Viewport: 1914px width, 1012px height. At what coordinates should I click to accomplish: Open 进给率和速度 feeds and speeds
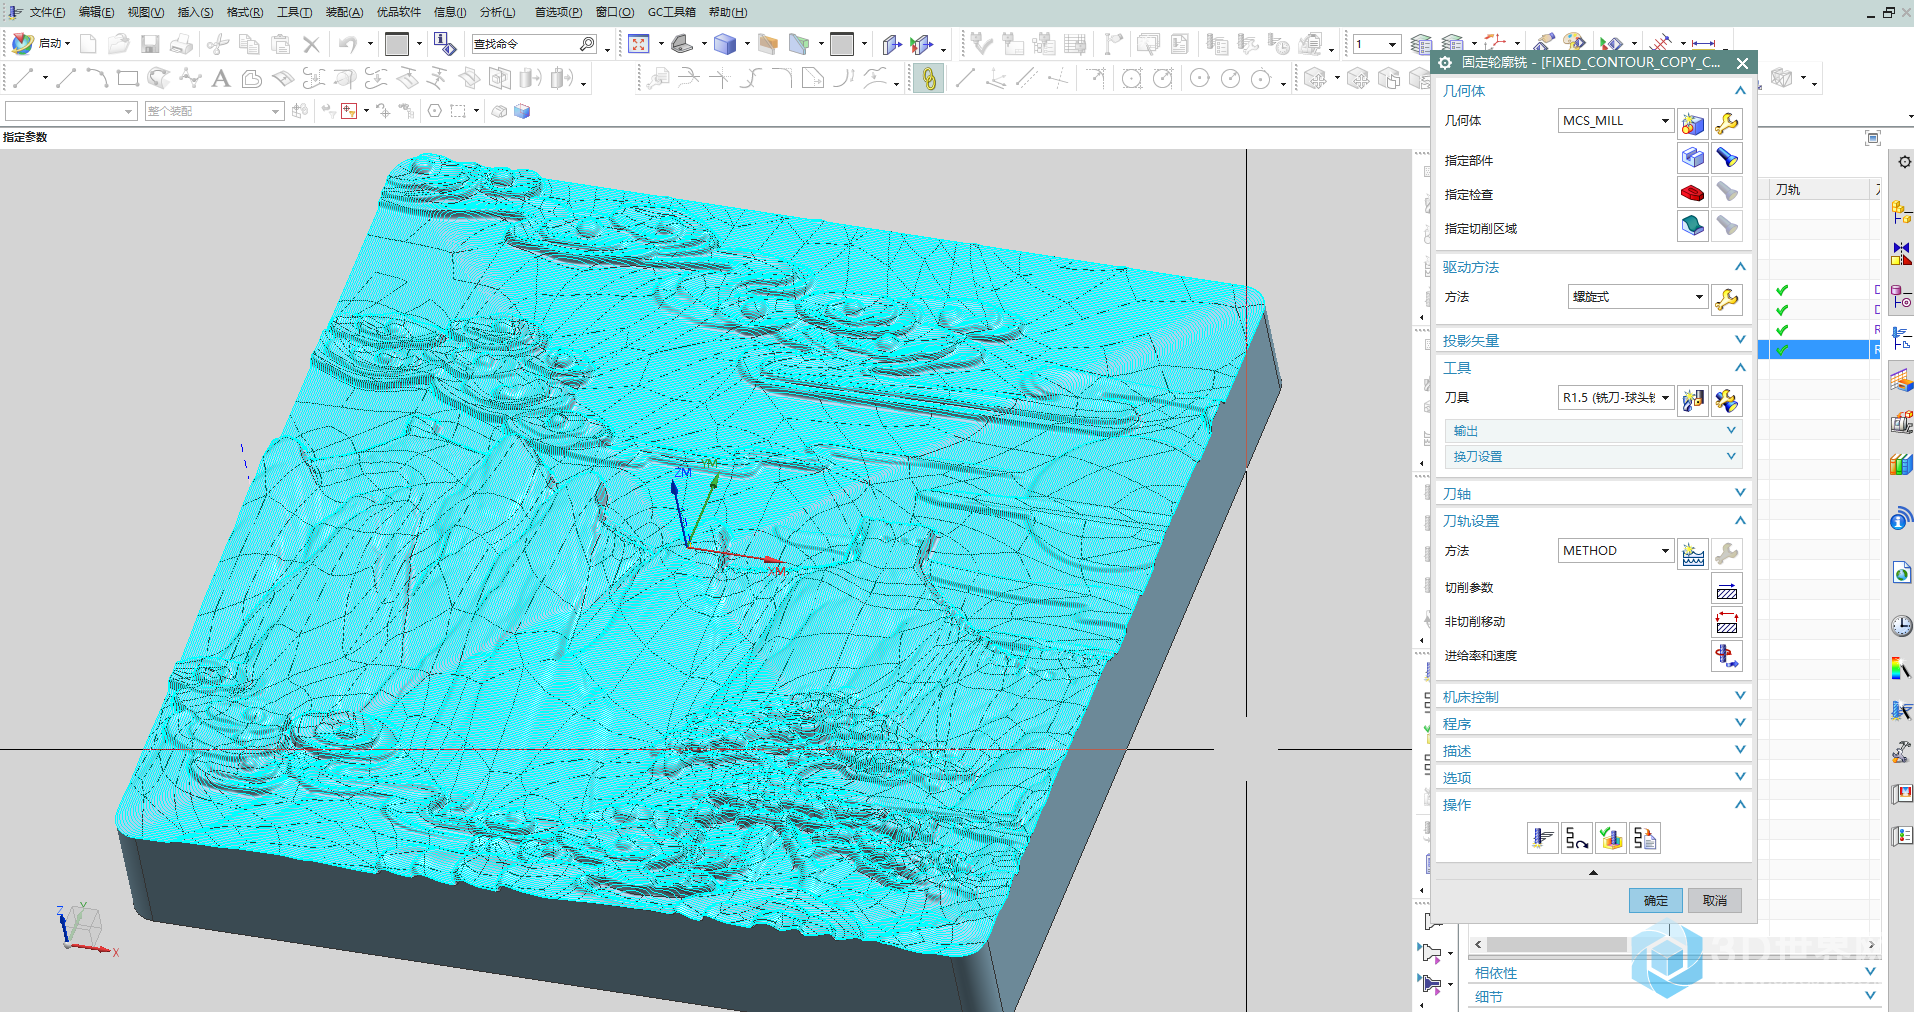tap(1727, 657)
